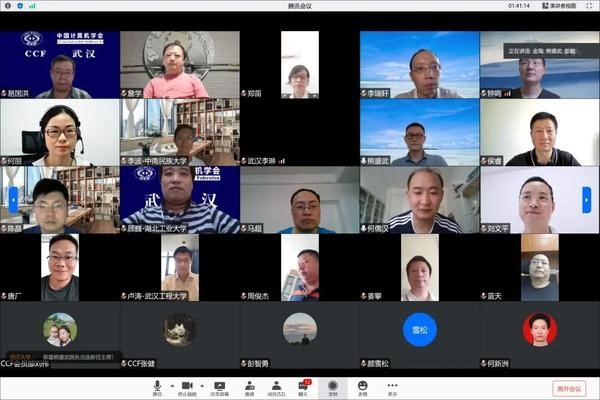Viewport: 600px width, 400px height.
Task: Stop video with the camera button
Action: click(x=187, y=385)
